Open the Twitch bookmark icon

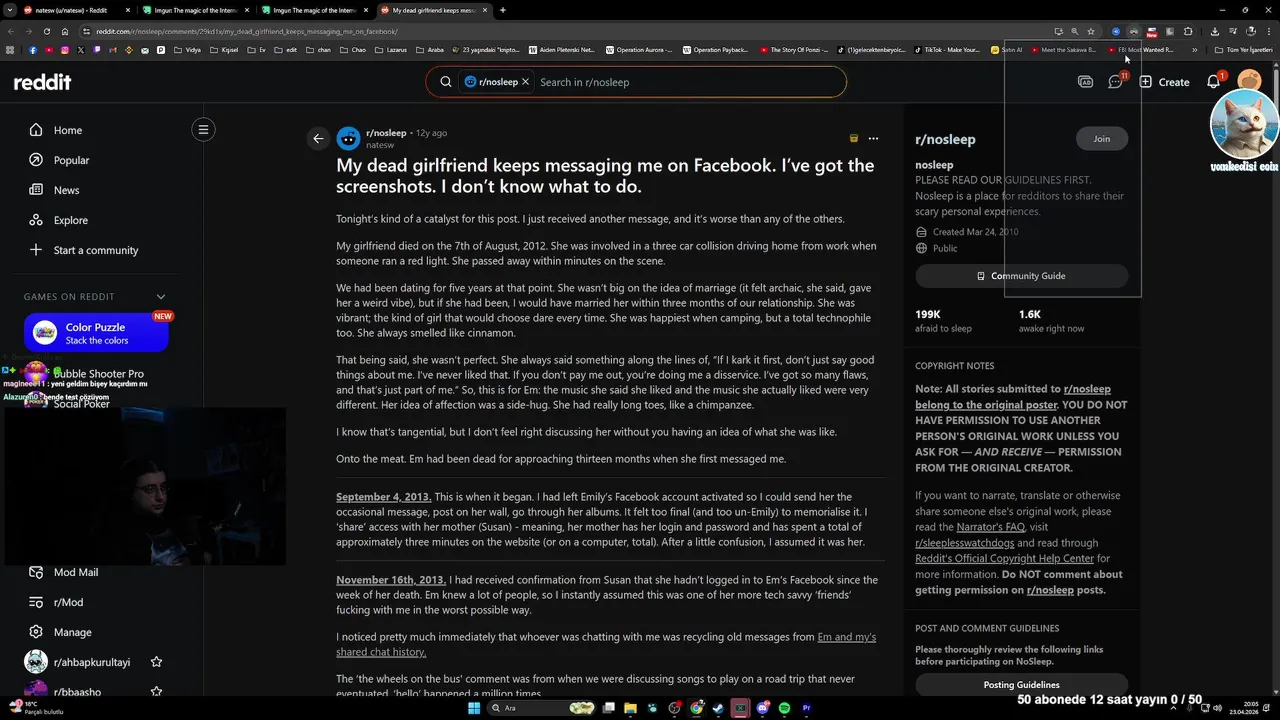click(x=97, y=49)
